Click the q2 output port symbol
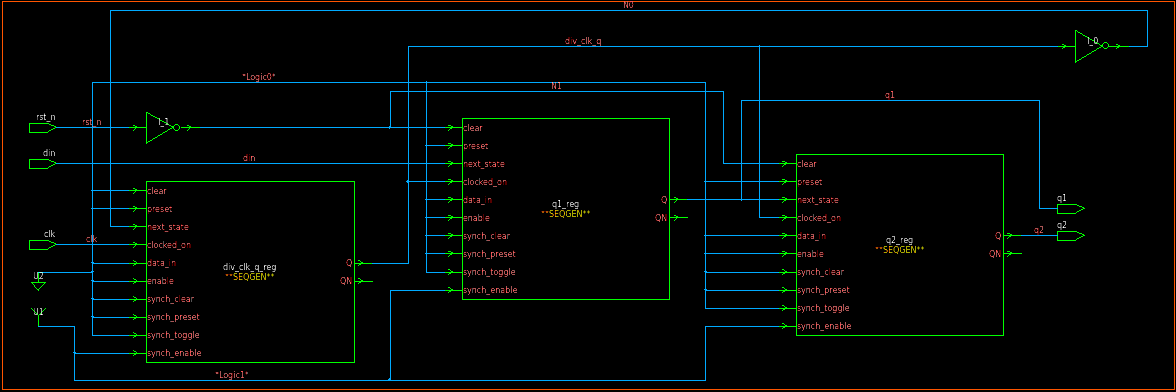This screenshot has height=392, width=1176. (x=1070, y=235)
